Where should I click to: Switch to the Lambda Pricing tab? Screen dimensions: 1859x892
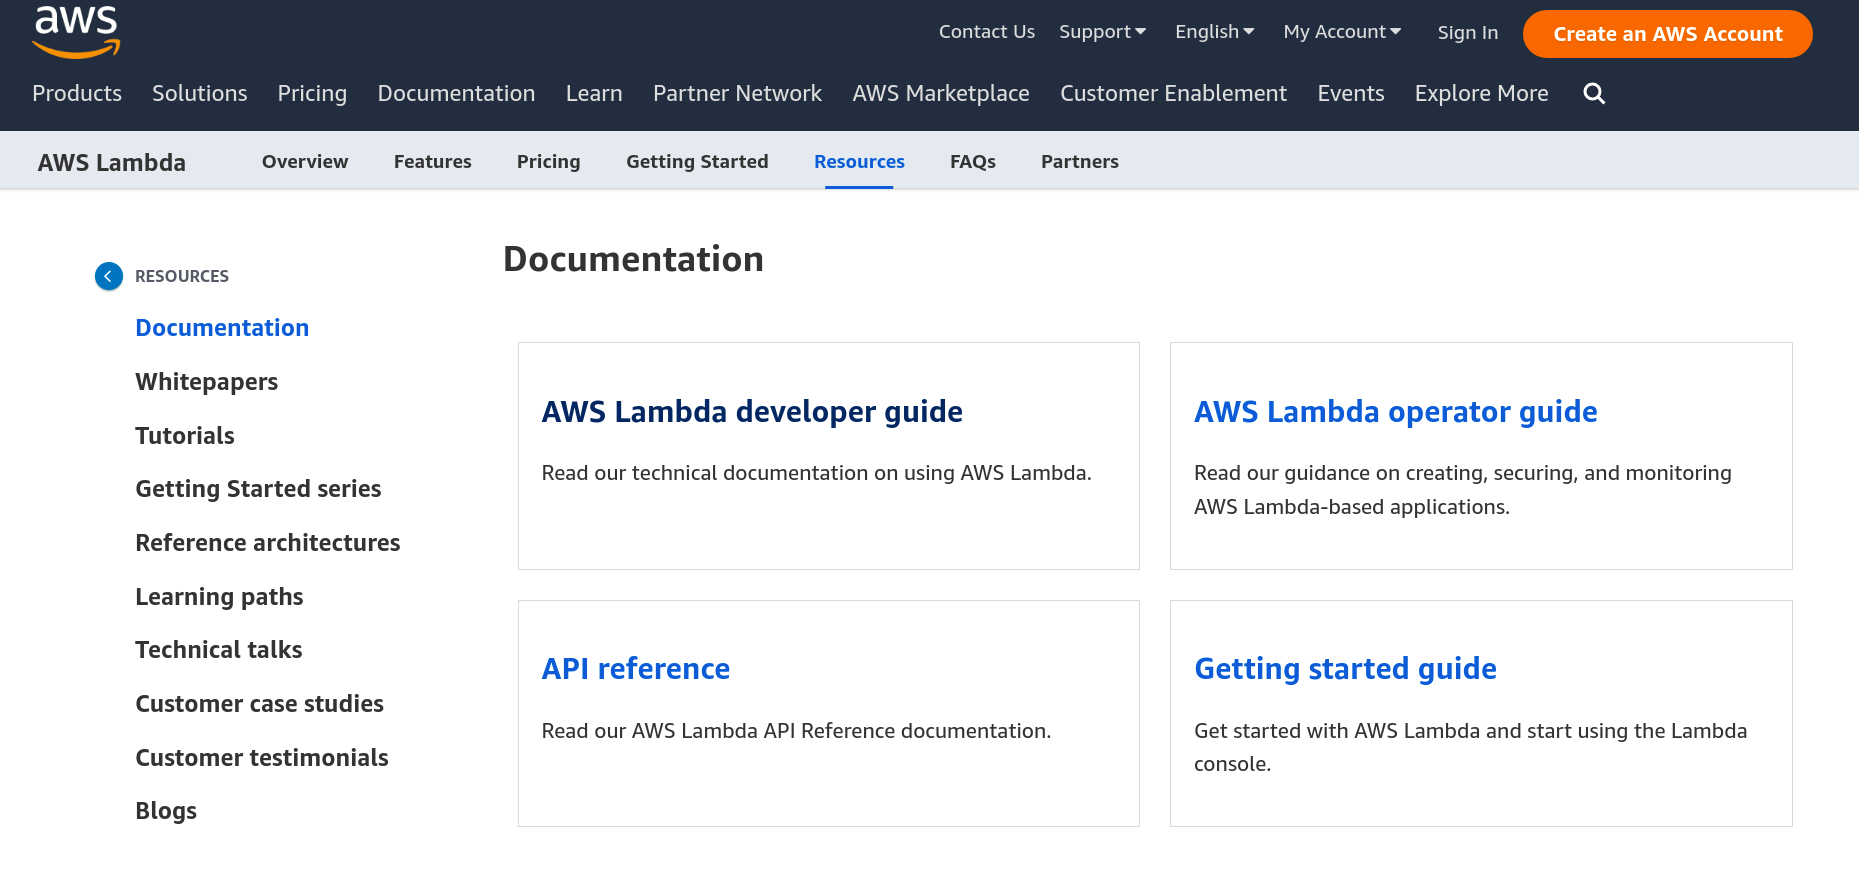click(549, 162)
